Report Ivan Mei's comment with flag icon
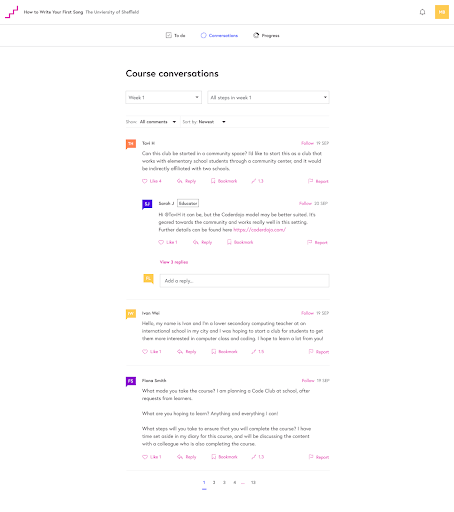This screenshot has width=454, height=512. (319, 352)
